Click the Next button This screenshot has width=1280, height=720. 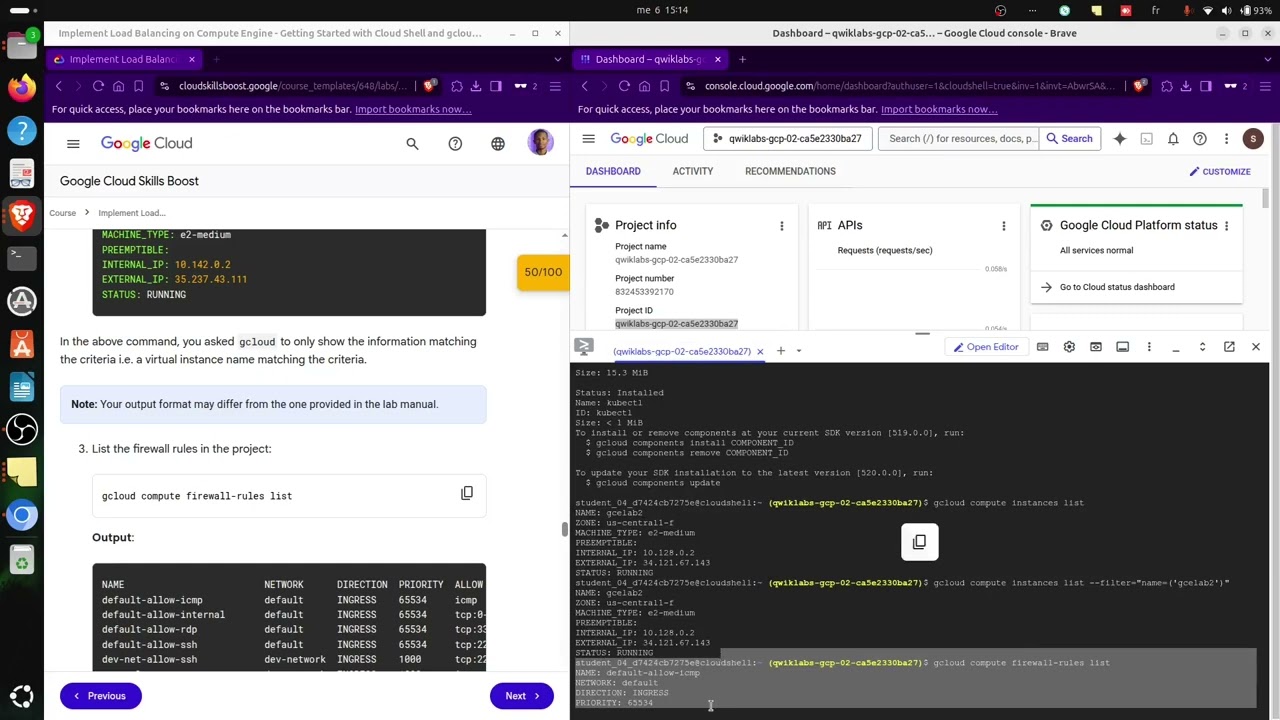(x=522, y=696)
